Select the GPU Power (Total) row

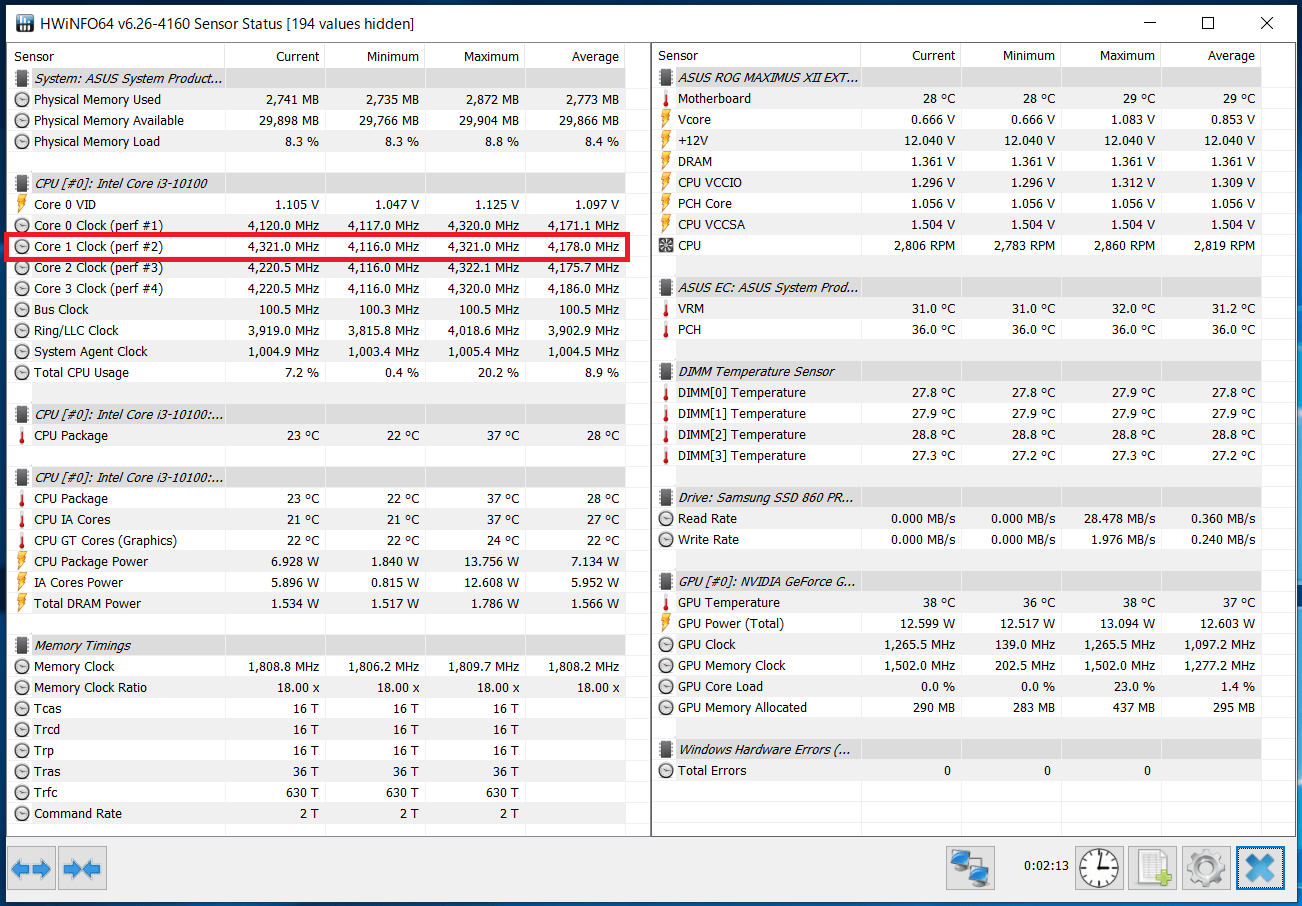pos(957,623)
